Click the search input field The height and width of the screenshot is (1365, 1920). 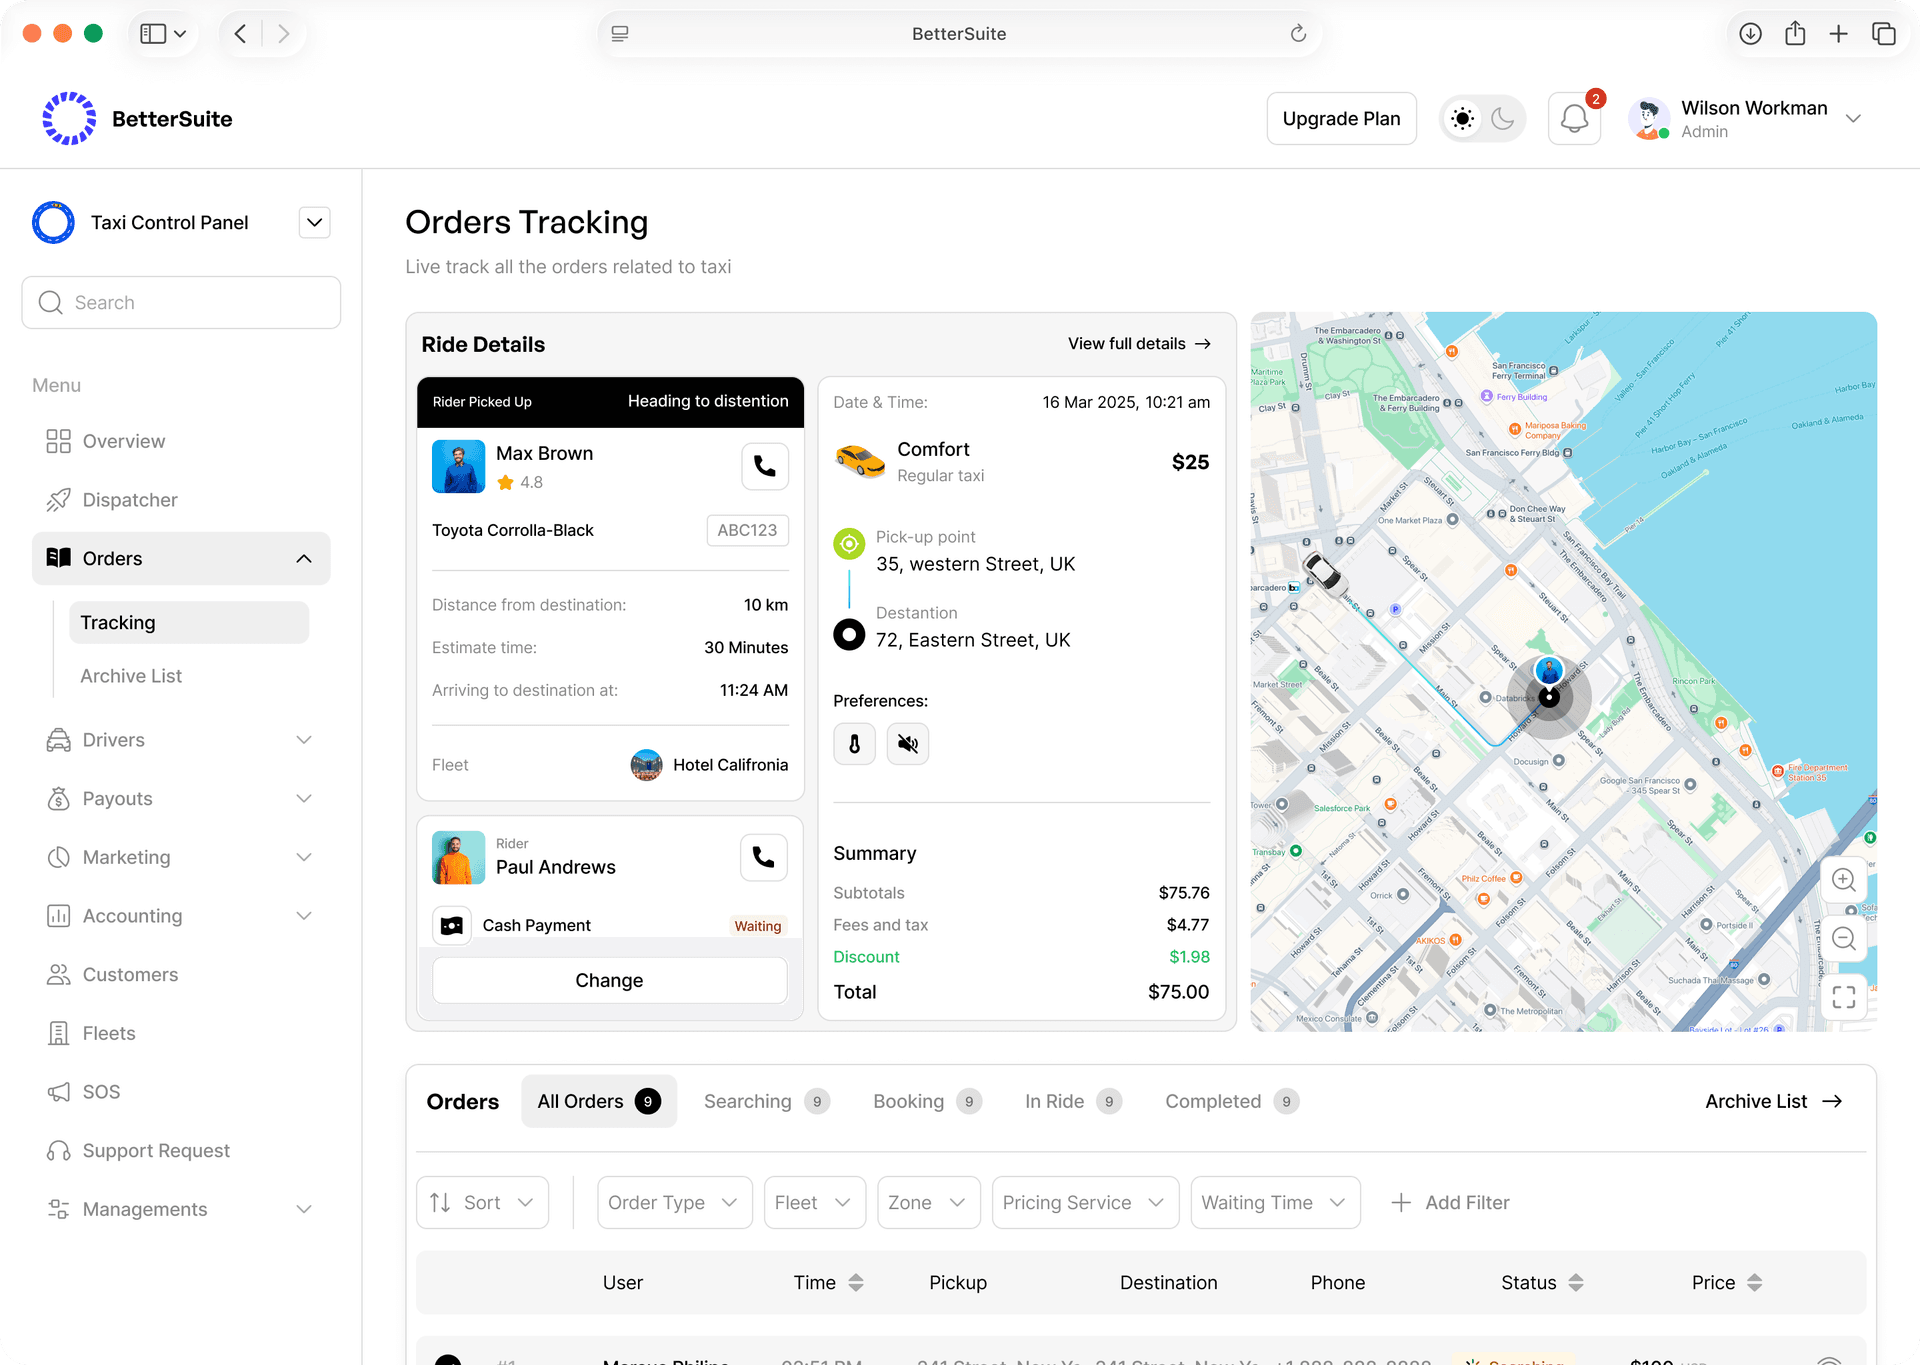point(181,302)
